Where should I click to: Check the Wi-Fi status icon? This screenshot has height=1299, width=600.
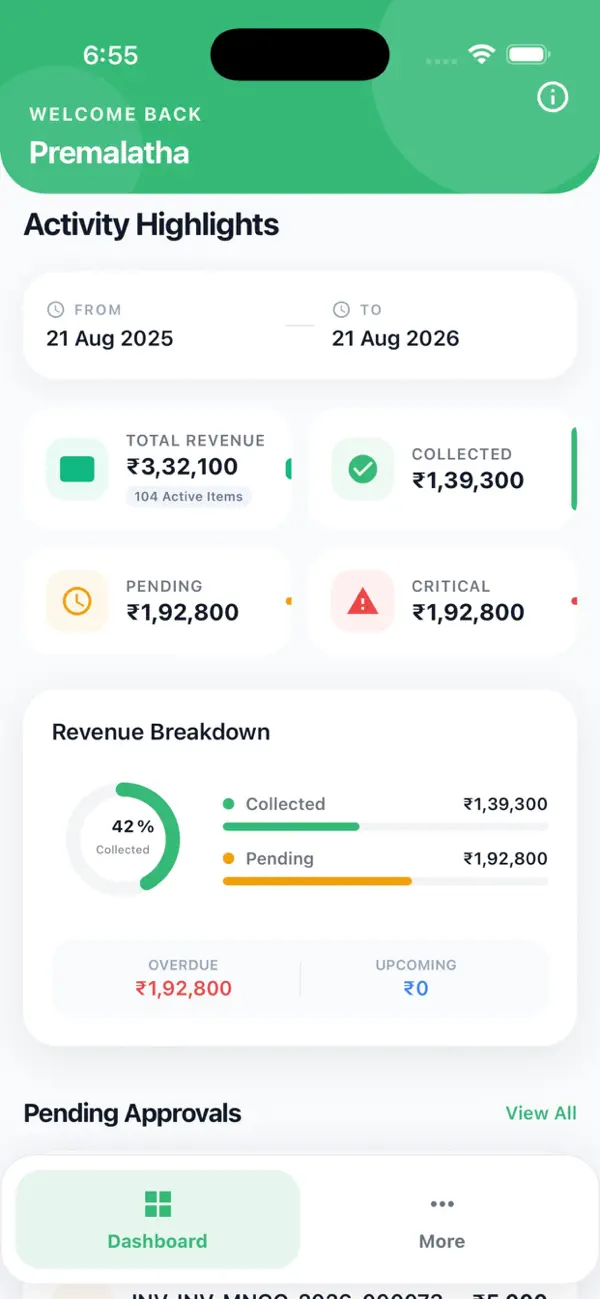pos(483,54)
